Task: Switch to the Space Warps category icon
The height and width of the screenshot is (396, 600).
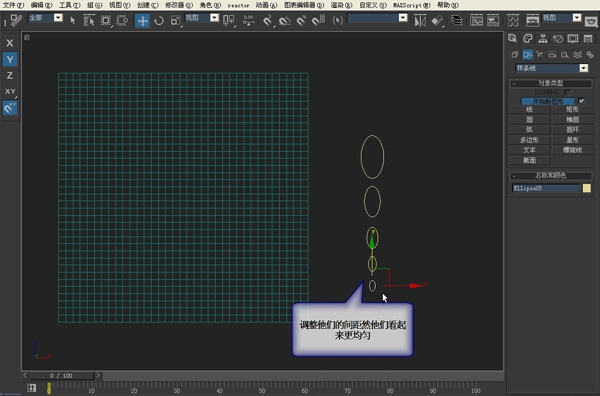Action: [x=577, y=55]
